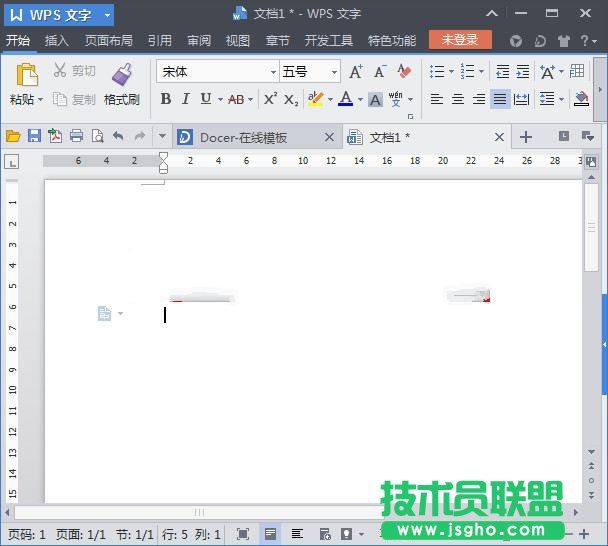
Task: Expand the WPS 文字 application menu arrow
Action: tap(107, 15)
